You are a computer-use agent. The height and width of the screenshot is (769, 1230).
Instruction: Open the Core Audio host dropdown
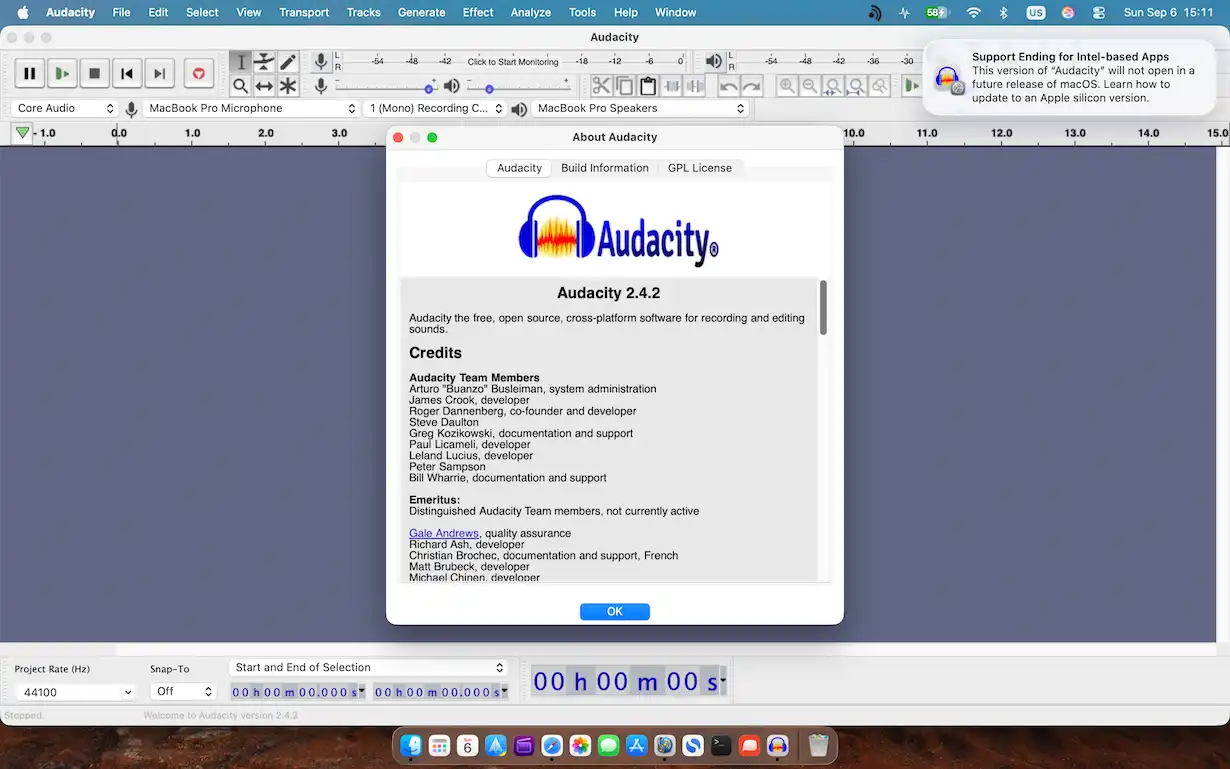(66, 108)
